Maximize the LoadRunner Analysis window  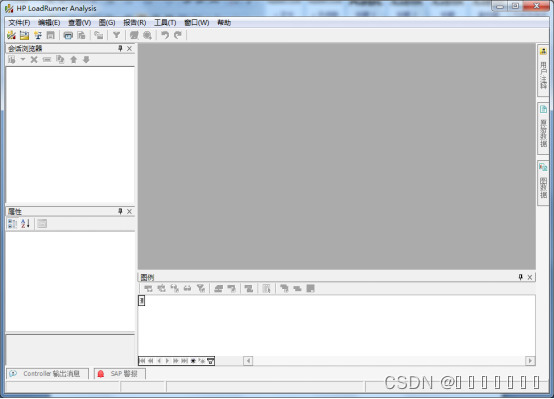click(515, 6)
